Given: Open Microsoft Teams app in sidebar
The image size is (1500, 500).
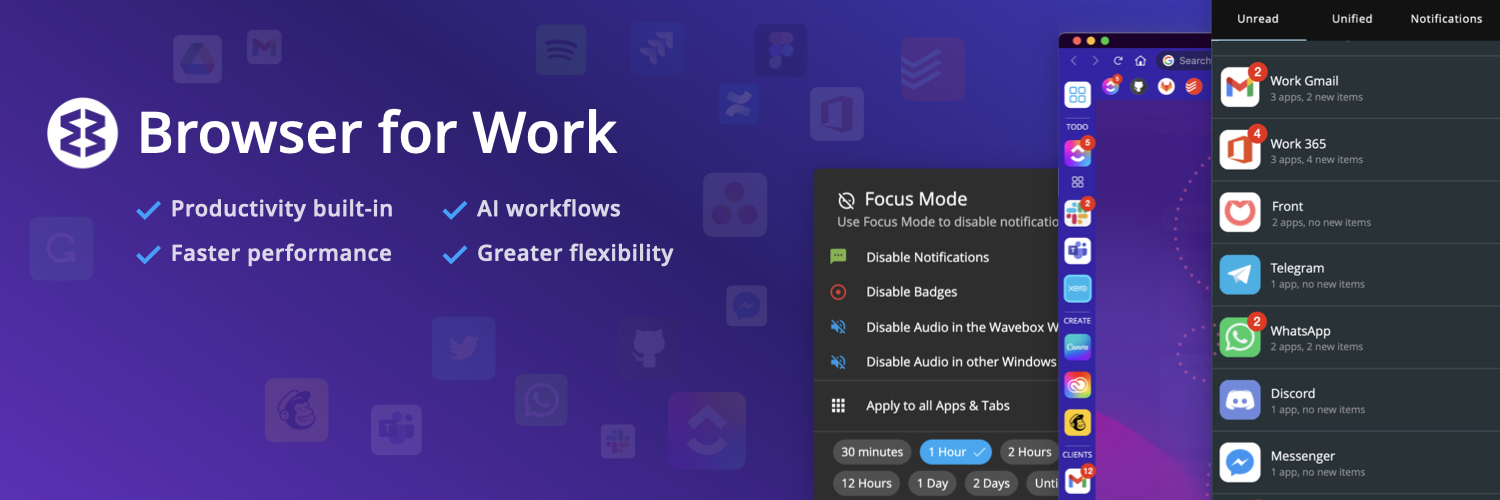Looking at the screenshot, I should [1077, 251].
